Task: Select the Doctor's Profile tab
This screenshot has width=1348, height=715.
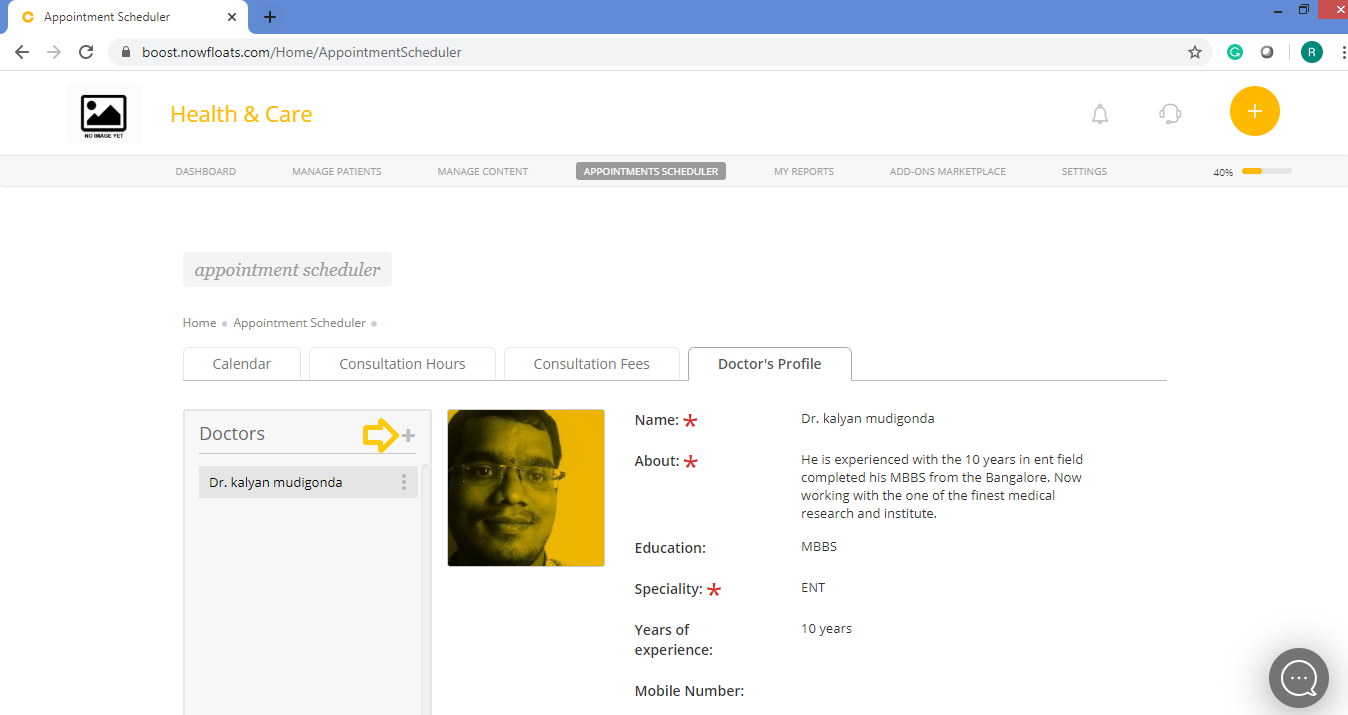Action: (770, 364)
